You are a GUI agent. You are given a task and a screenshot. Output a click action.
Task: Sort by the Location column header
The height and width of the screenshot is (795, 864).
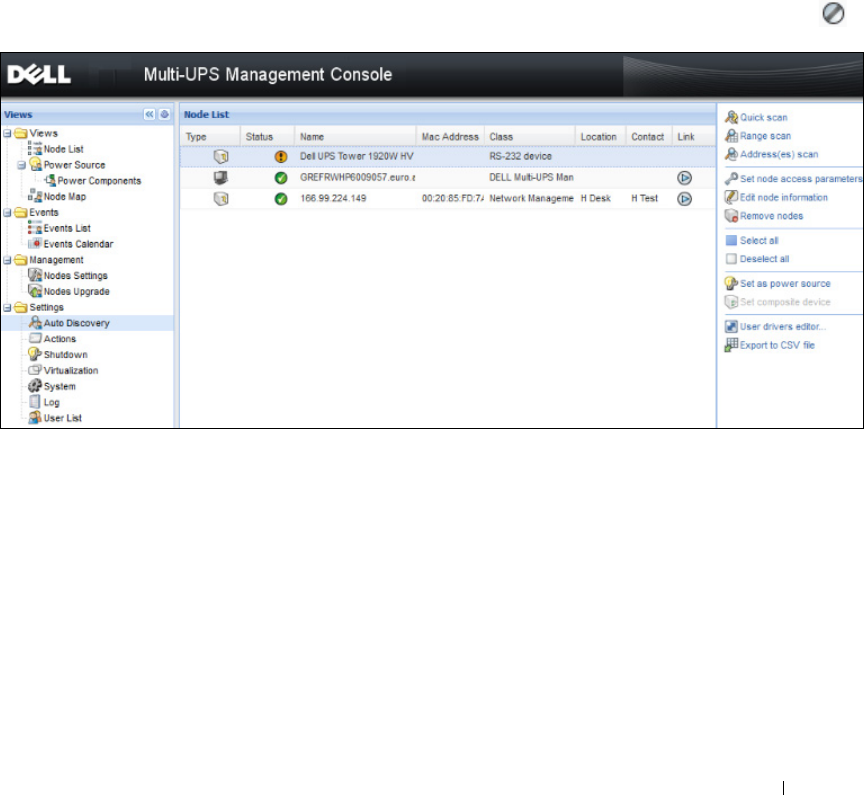pyautogui.click(x=600, y=137)
